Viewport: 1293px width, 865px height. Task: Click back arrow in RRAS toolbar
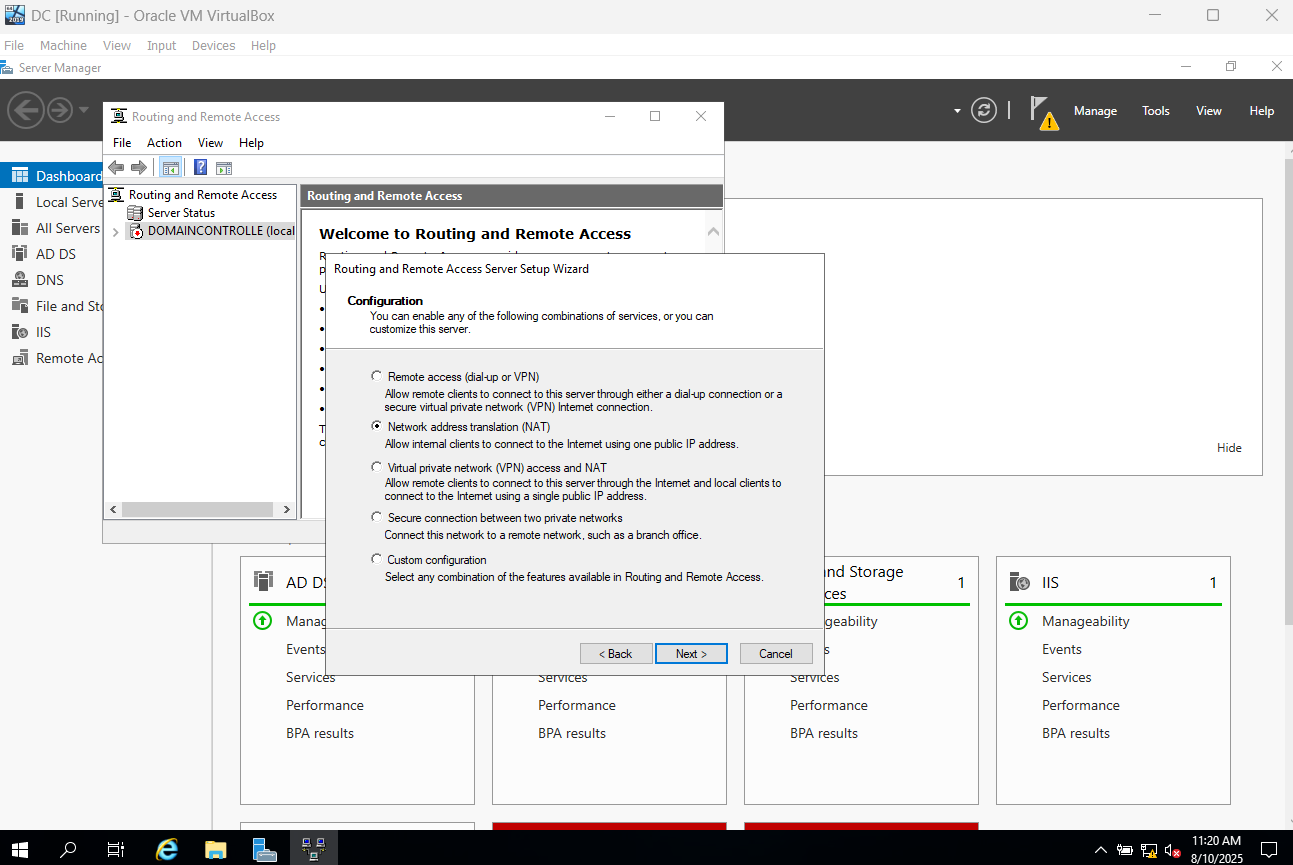[x=116, y=168]
